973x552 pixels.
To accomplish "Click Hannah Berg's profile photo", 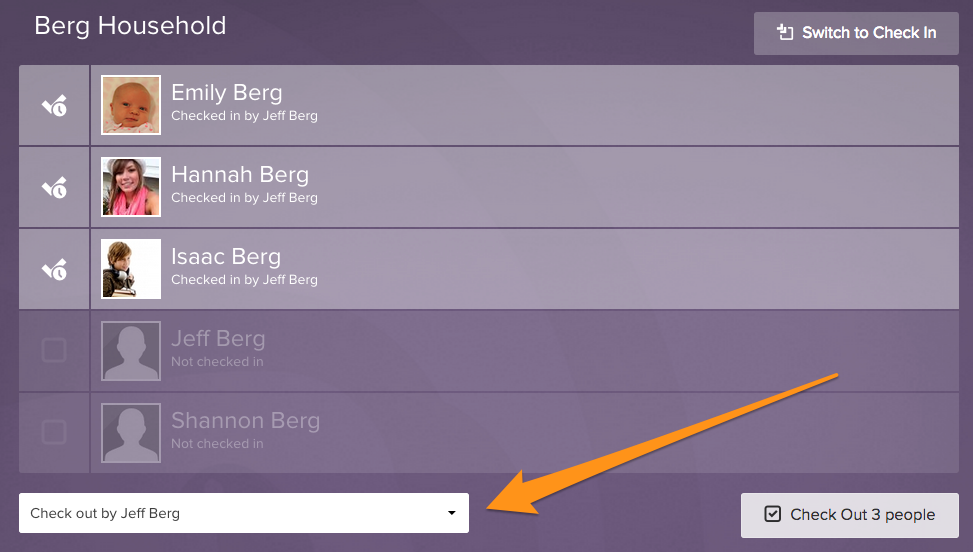I will pos(131,187).
